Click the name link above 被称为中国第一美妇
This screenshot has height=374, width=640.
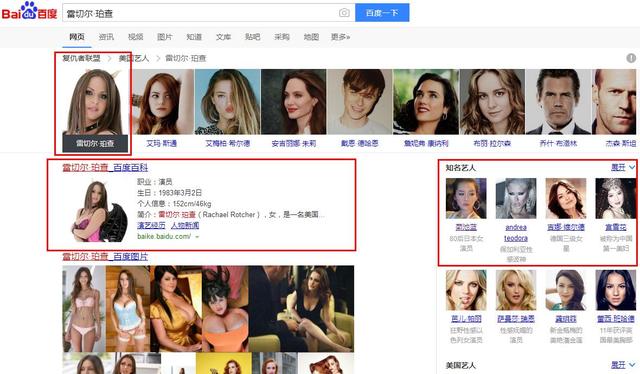point(616,227)
